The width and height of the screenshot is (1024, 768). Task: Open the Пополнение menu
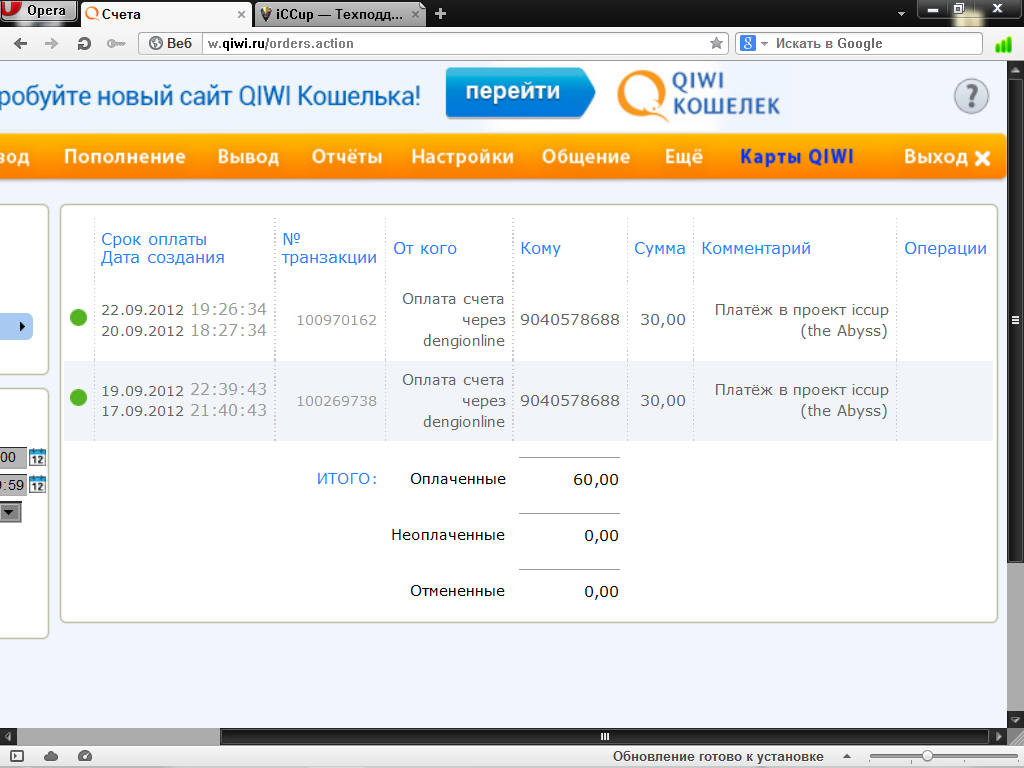pos(125,157)
